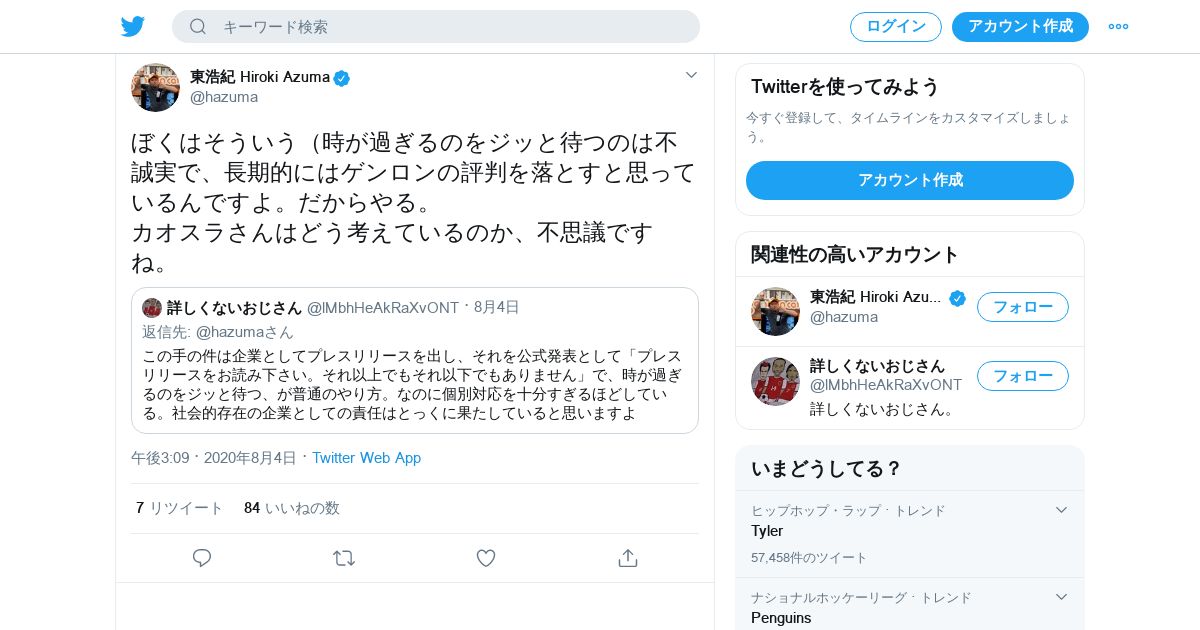Open the Twitter Web App link
The image size is (1200, 630).
coord(366,458)
